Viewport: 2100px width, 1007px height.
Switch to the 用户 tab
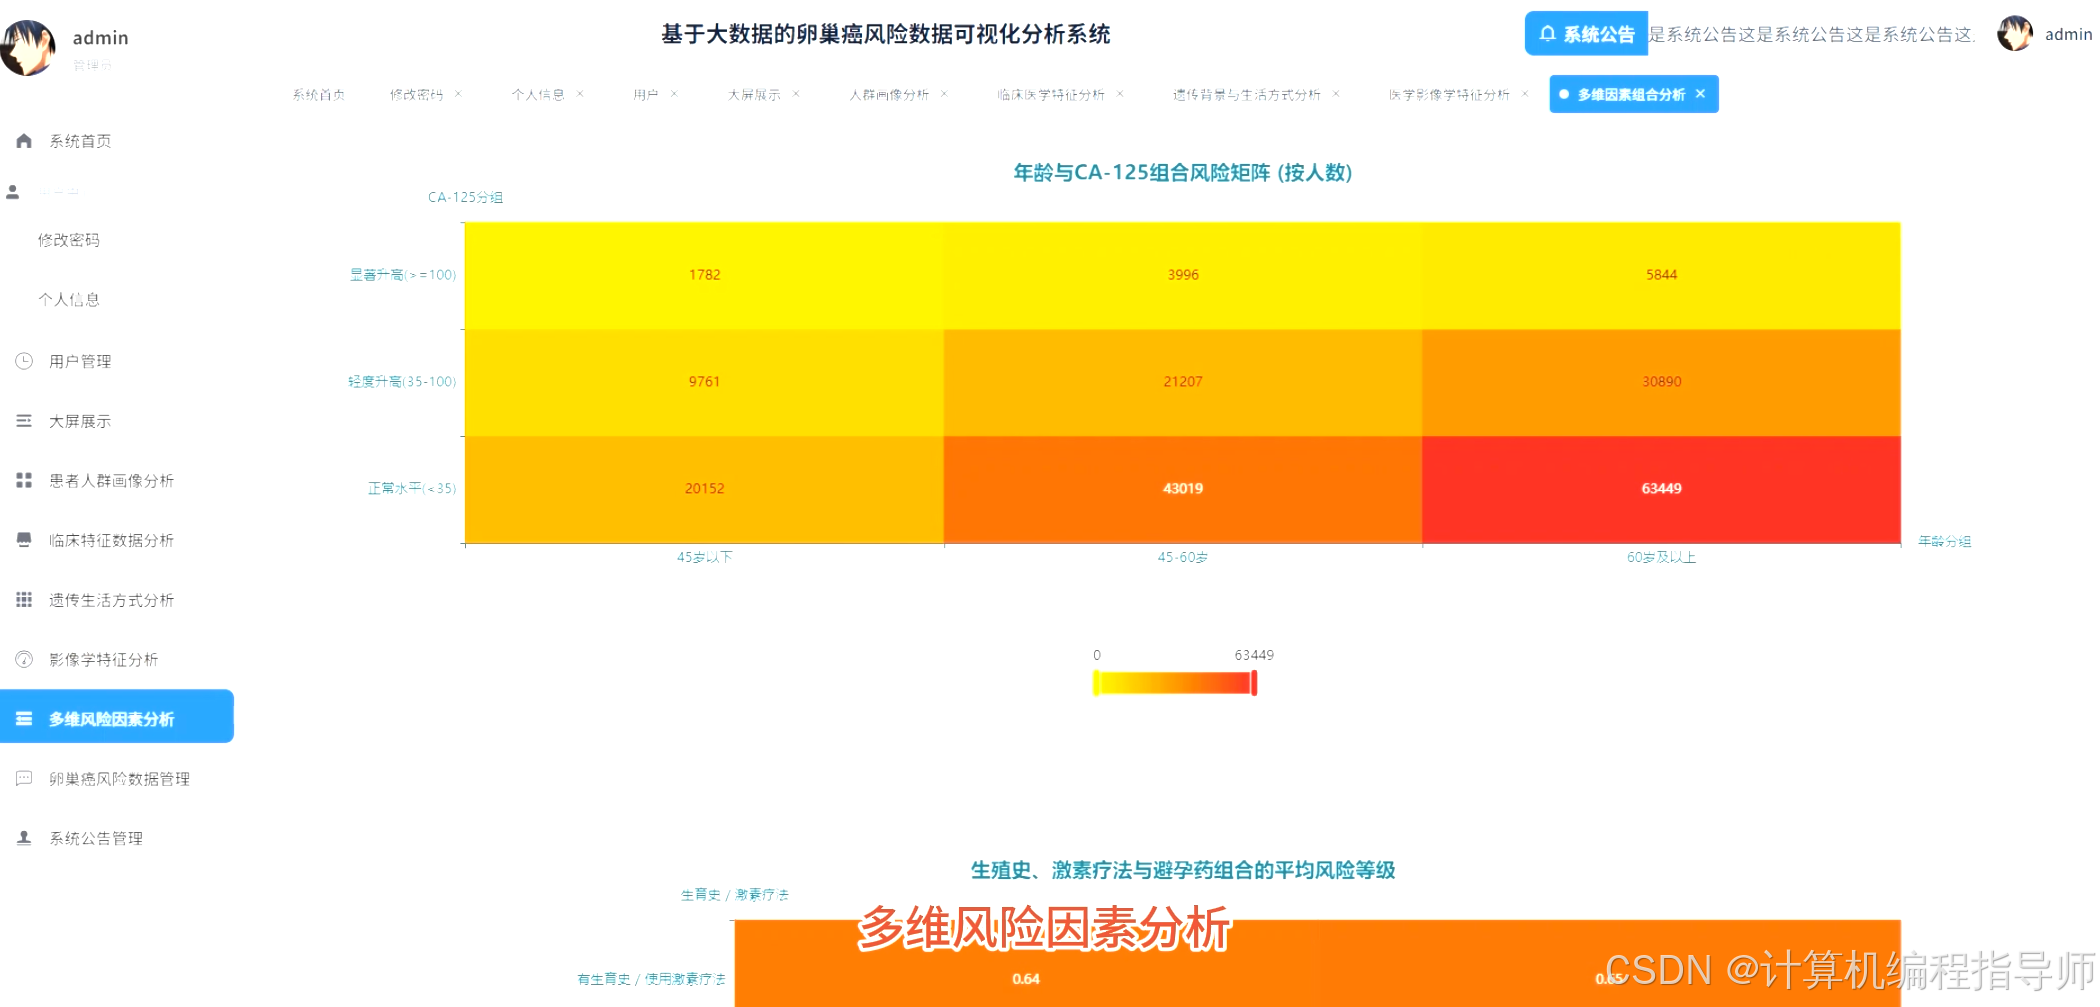(x=646, y=95)
